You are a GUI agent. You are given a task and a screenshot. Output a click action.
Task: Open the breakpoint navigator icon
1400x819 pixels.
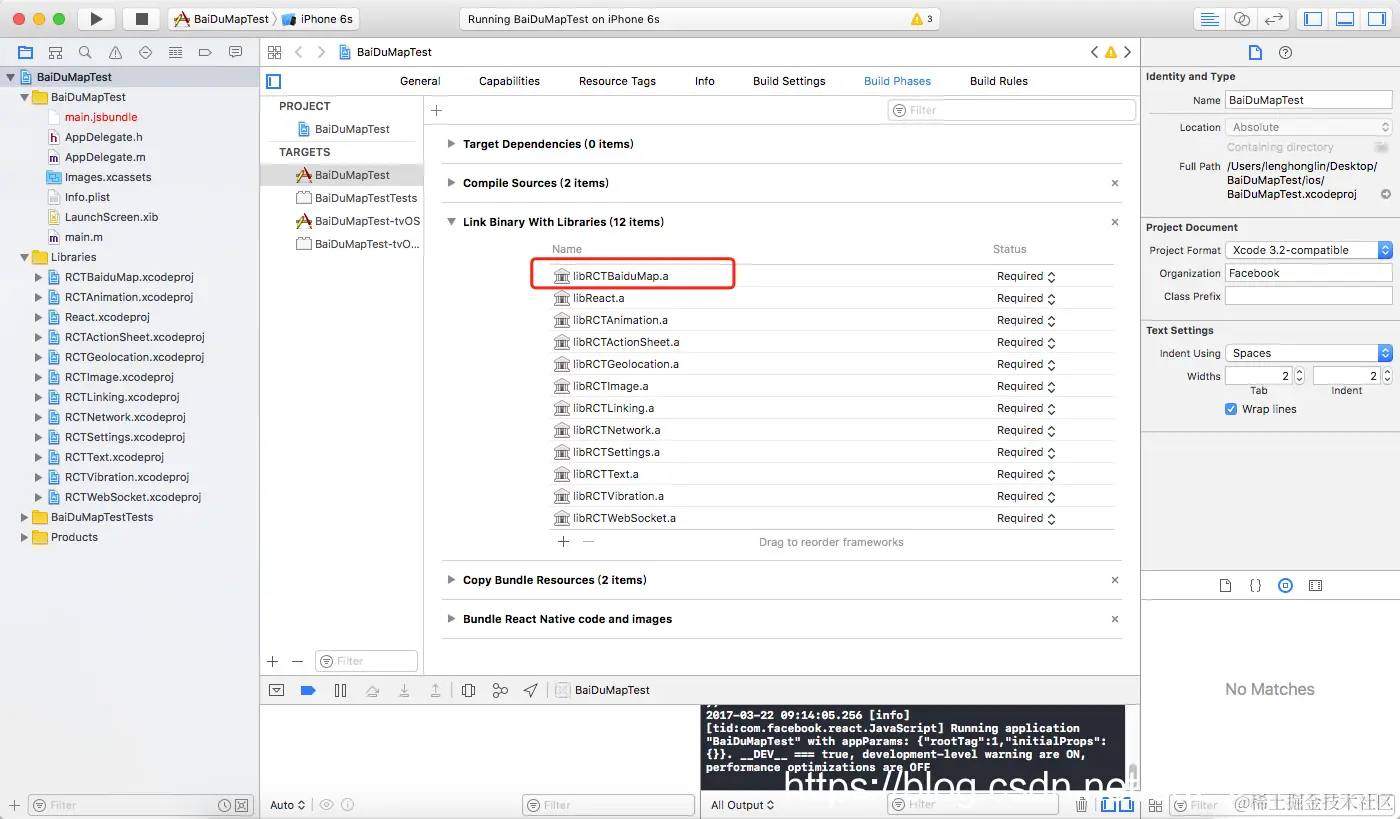point(205,52)
